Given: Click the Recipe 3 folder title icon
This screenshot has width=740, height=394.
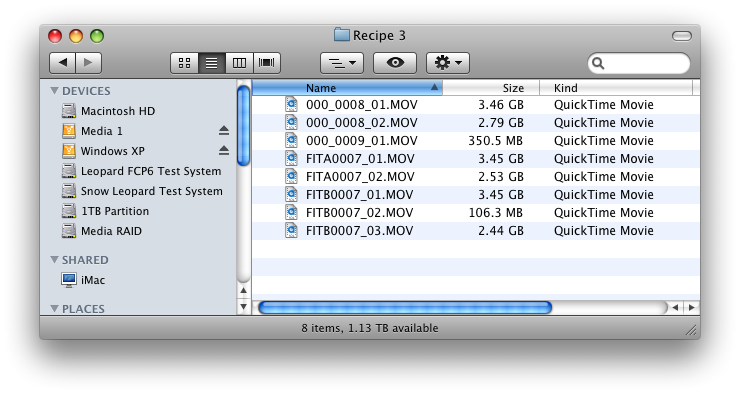Looking at the screenshot, I should 342,35.
